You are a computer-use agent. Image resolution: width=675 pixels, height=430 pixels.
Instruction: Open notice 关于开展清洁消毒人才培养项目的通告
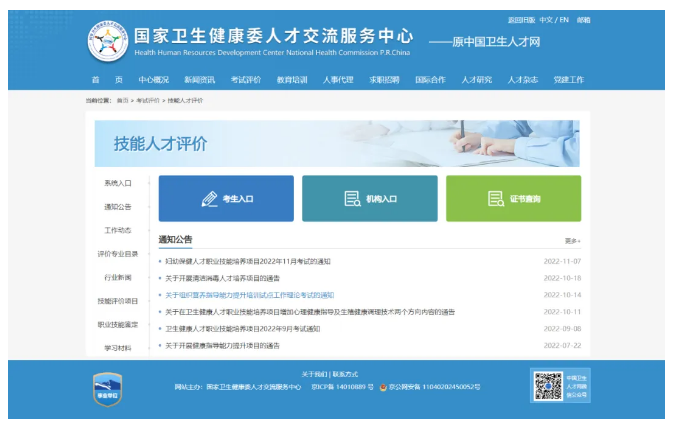point(223,278)
